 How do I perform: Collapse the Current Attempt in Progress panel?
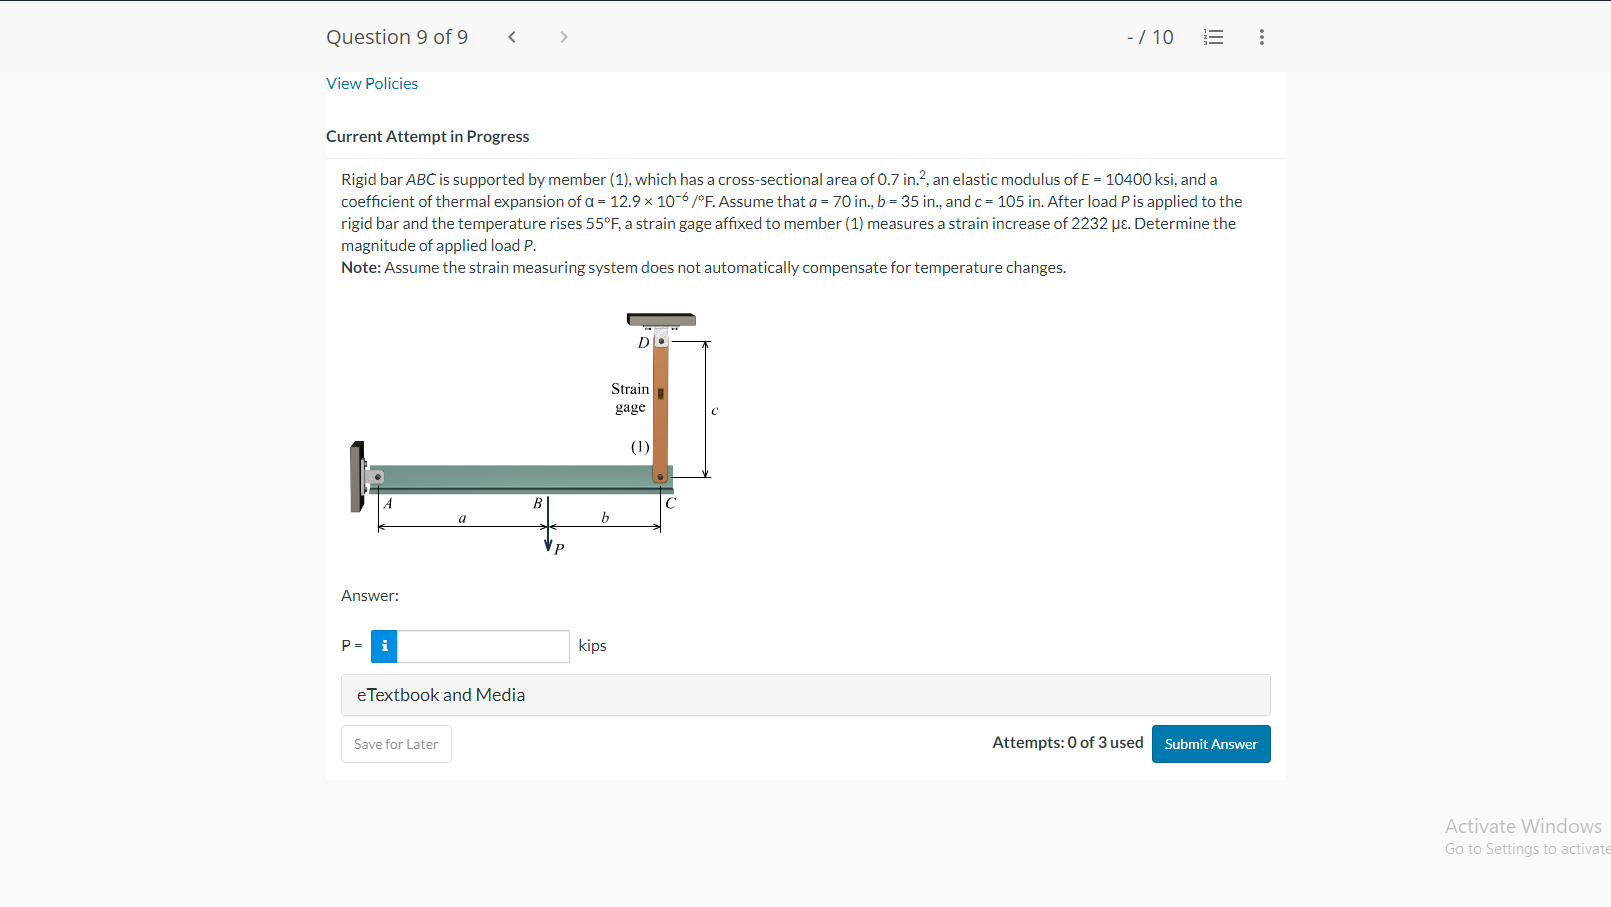(x=428, y=136)
